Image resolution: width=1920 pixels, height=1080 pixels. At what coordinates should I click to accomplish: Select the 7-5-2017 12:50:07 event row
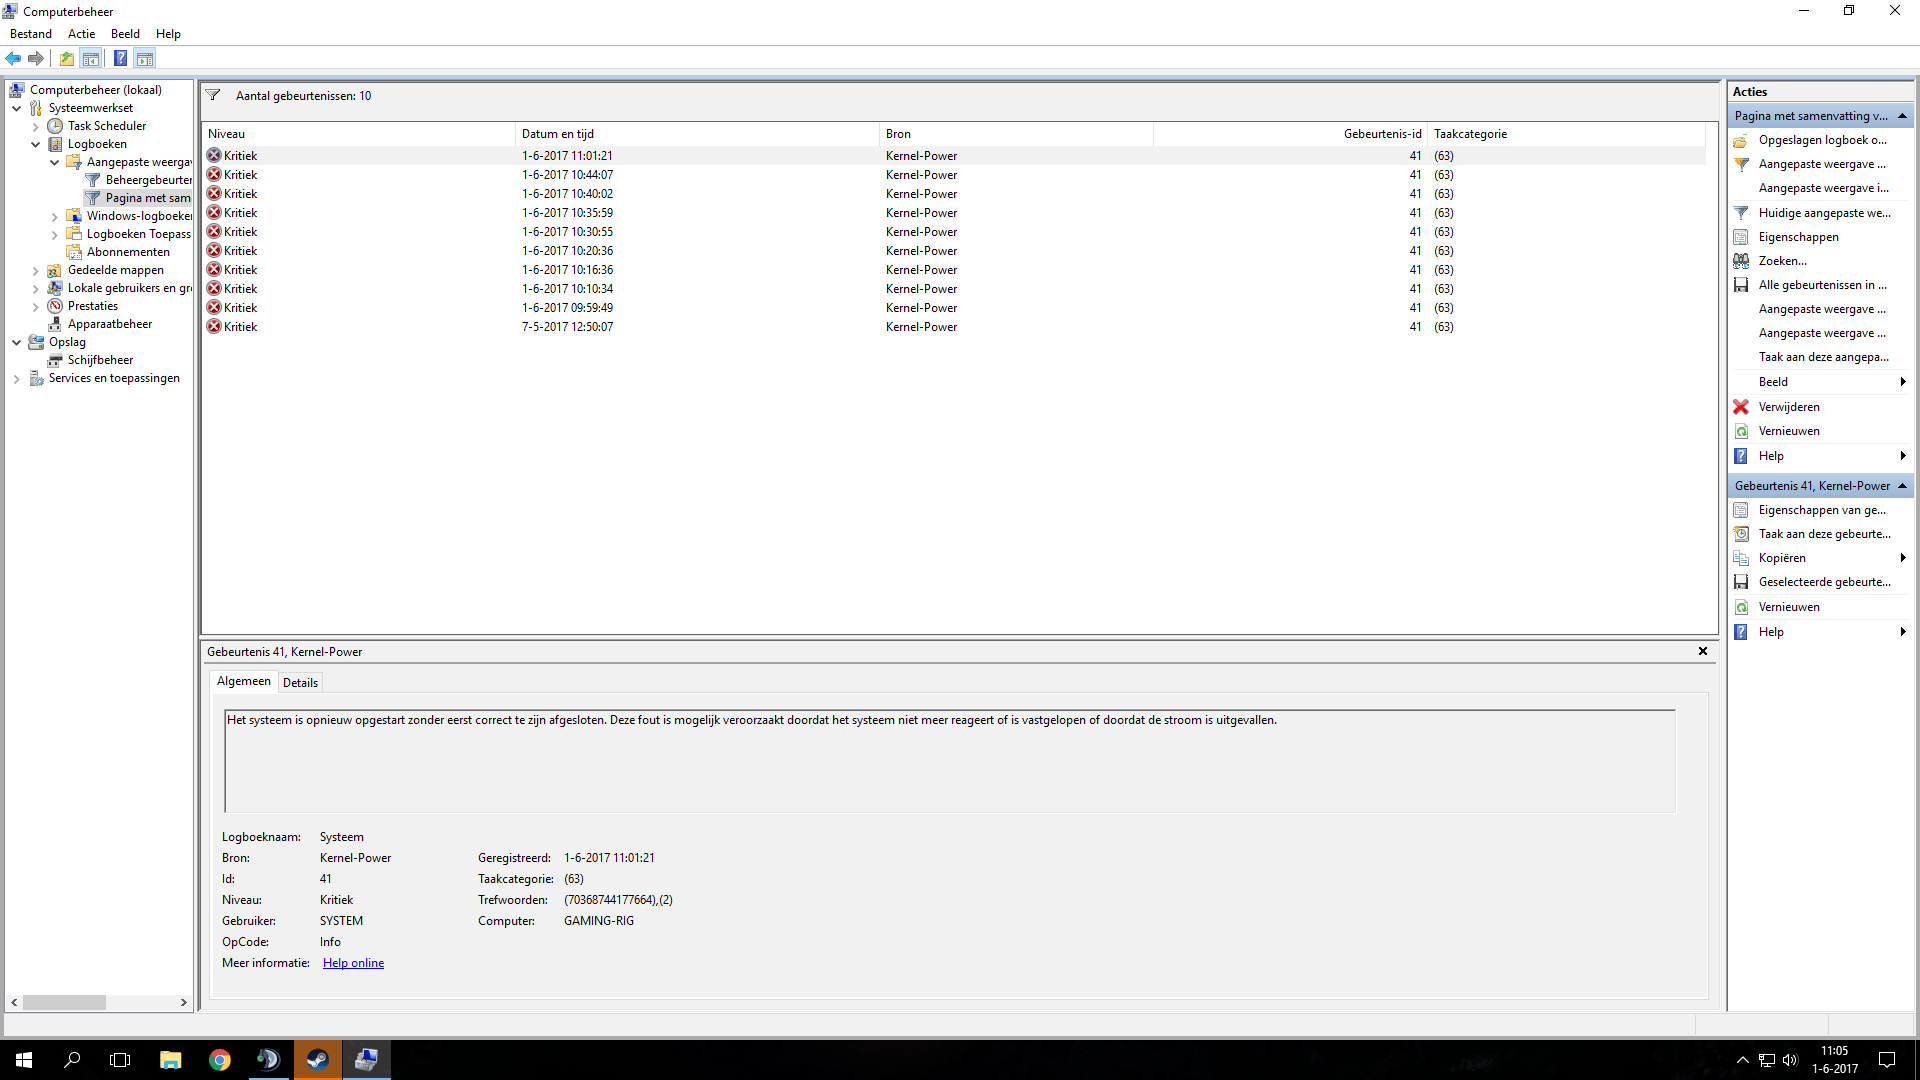(x=567, y=327)
